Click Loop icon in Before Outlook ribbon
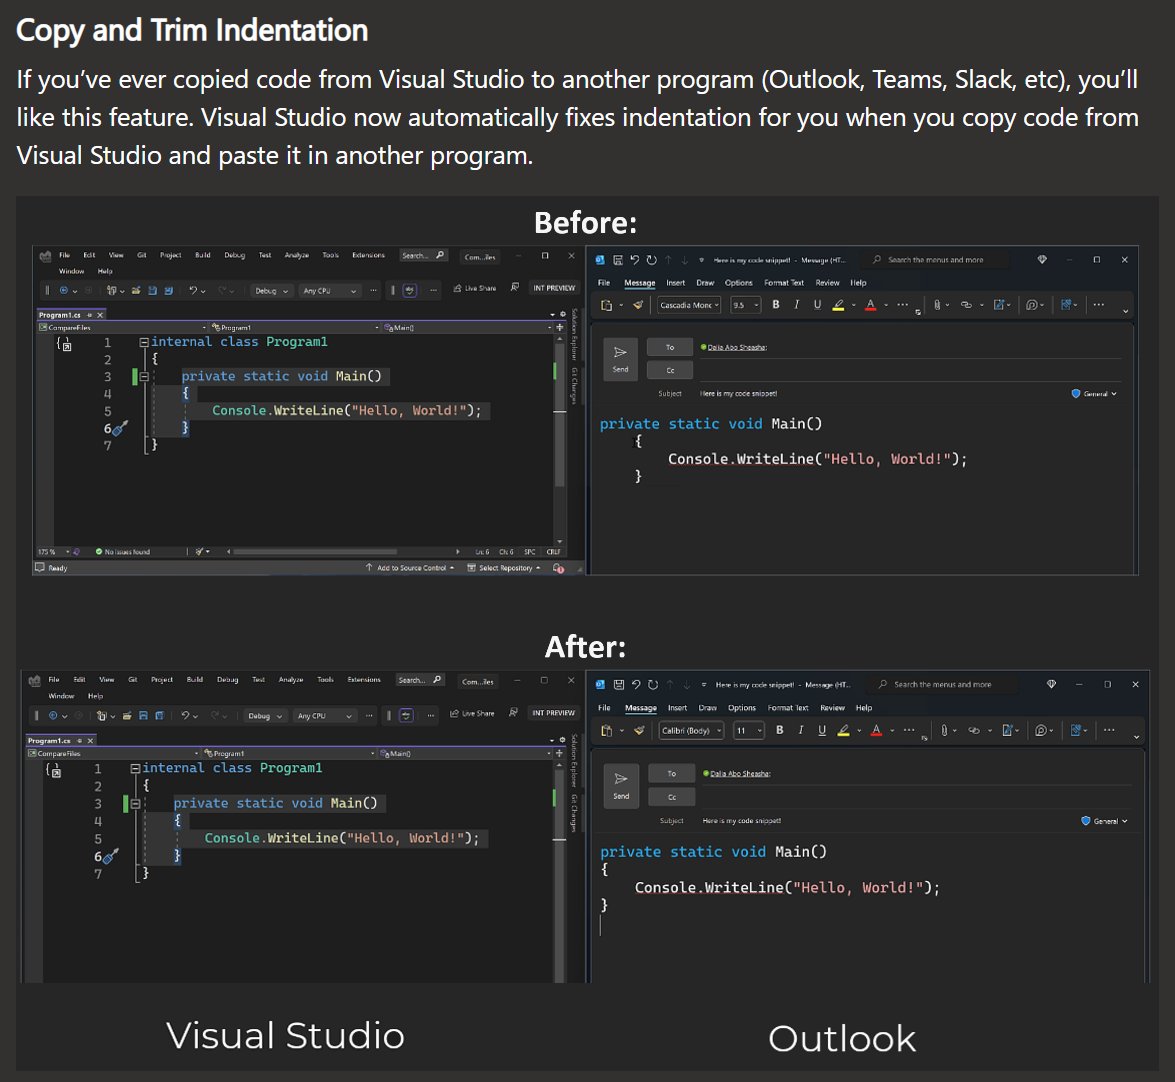The width and height of the screenshot is (1175, 1082). pyautogui.click(x=1032, y=305)
